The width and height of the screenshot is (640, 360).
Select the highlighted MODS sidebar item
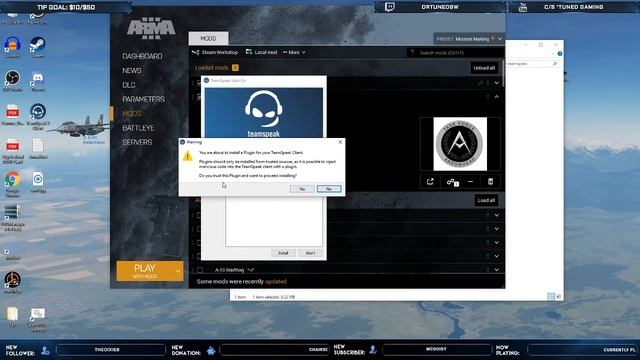coord(132,113)
